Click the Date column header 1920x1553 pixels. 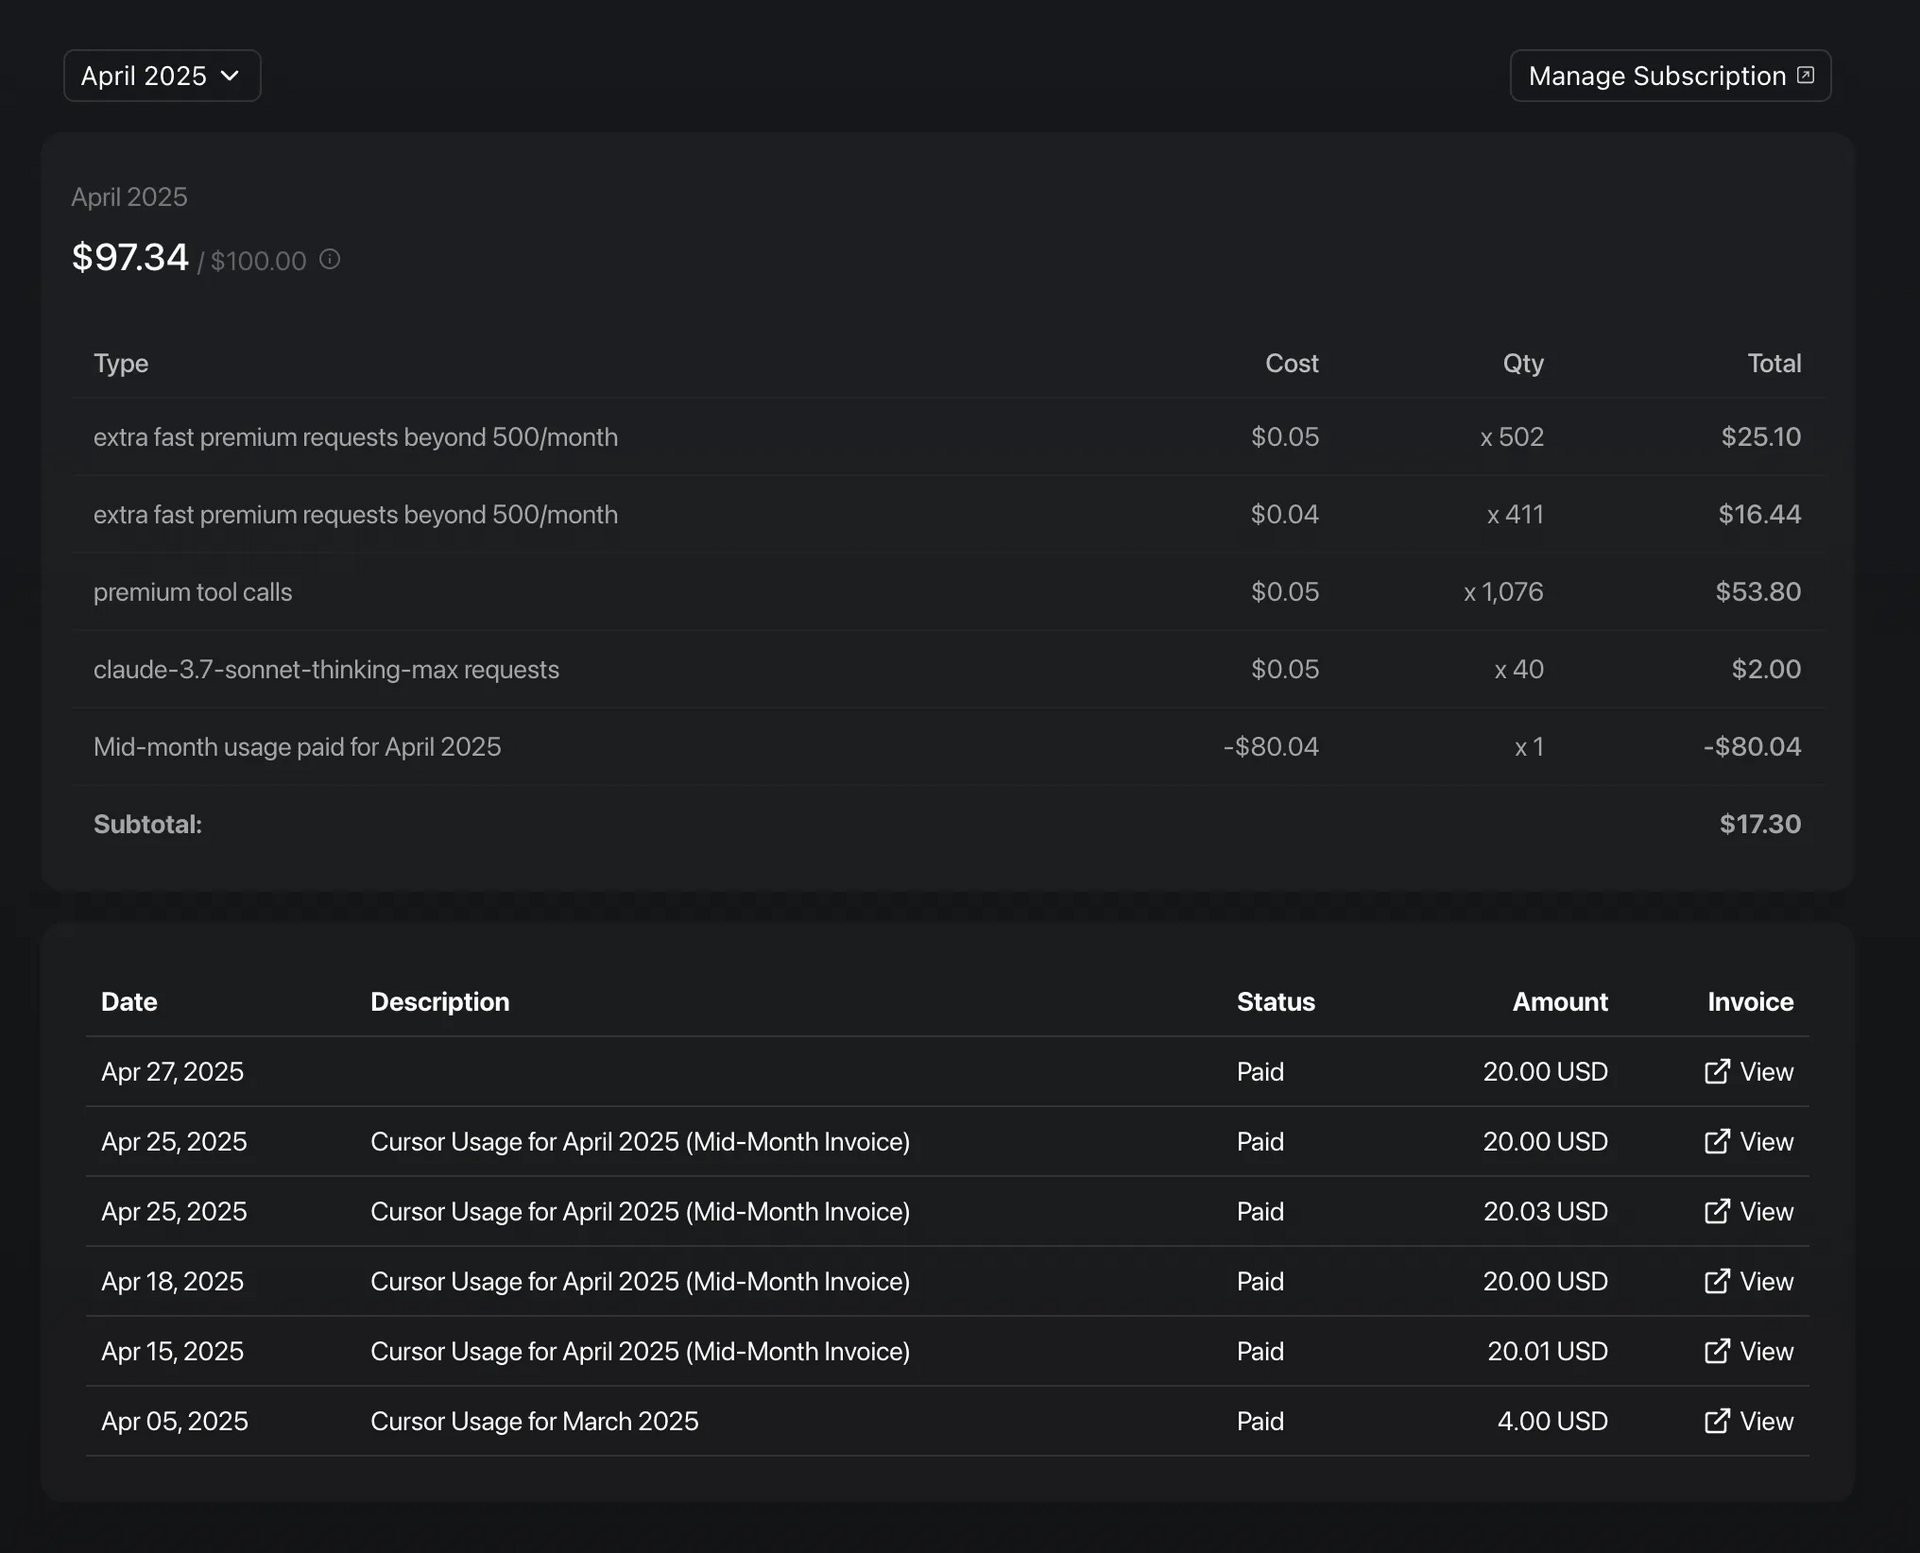point(129,1002)
